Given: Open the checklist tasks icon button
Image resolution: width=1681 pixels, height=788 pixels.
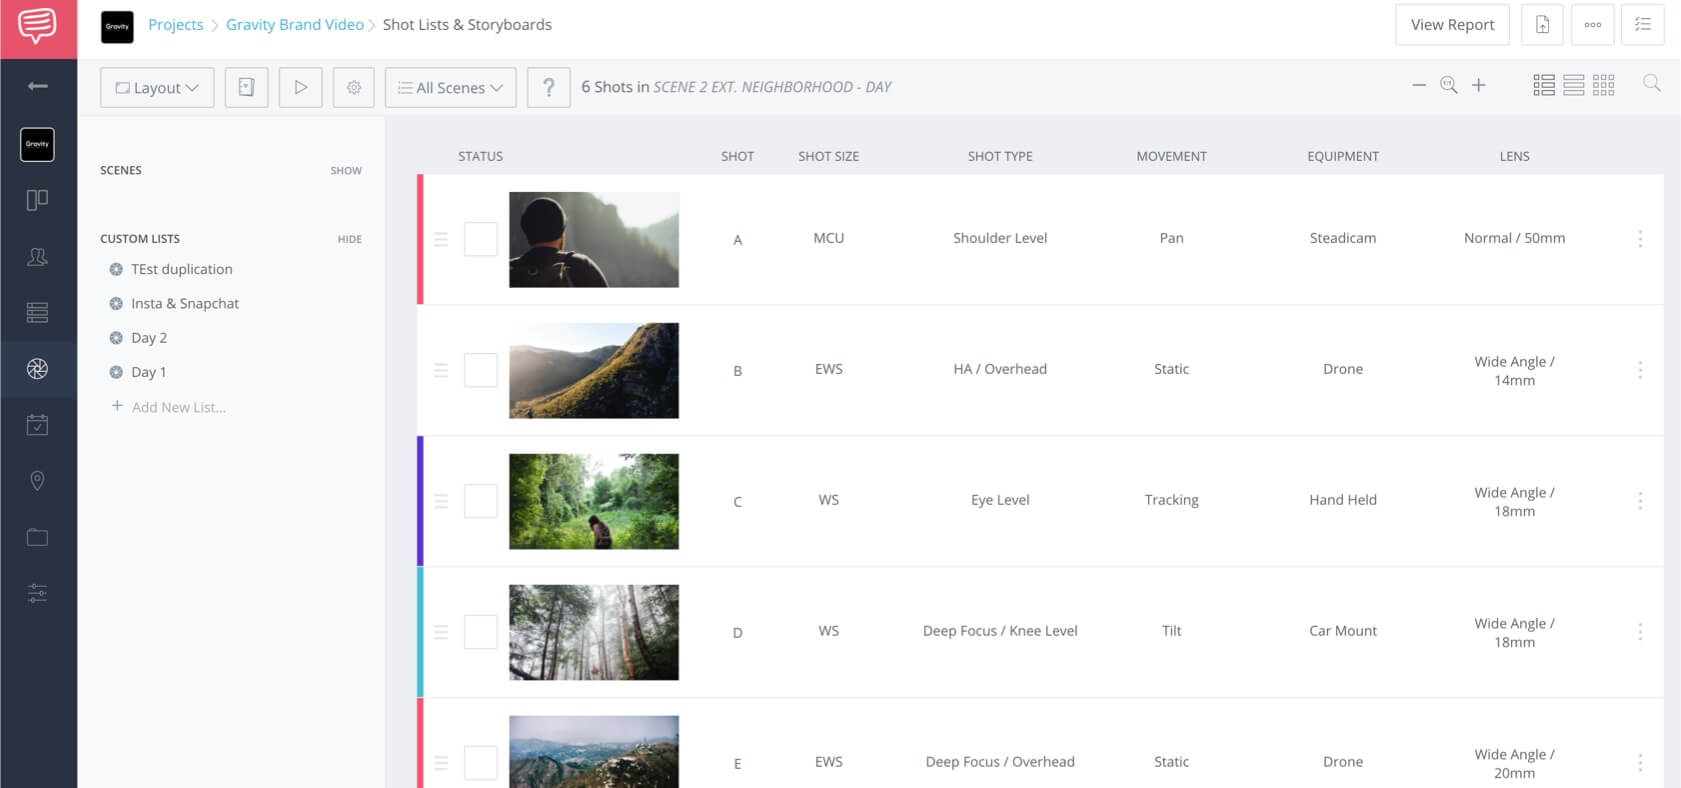Looking at the screenshot, I should (x=1643, y=25).
